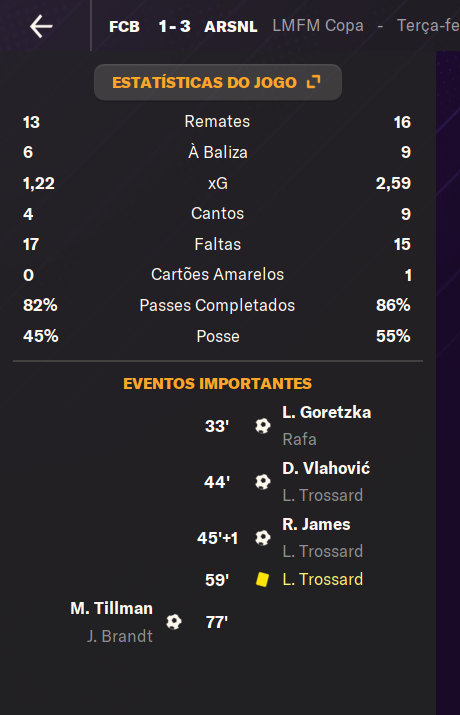Click the 1-3 score in header
Screen dimensions: 460x715
coord(174,26)
